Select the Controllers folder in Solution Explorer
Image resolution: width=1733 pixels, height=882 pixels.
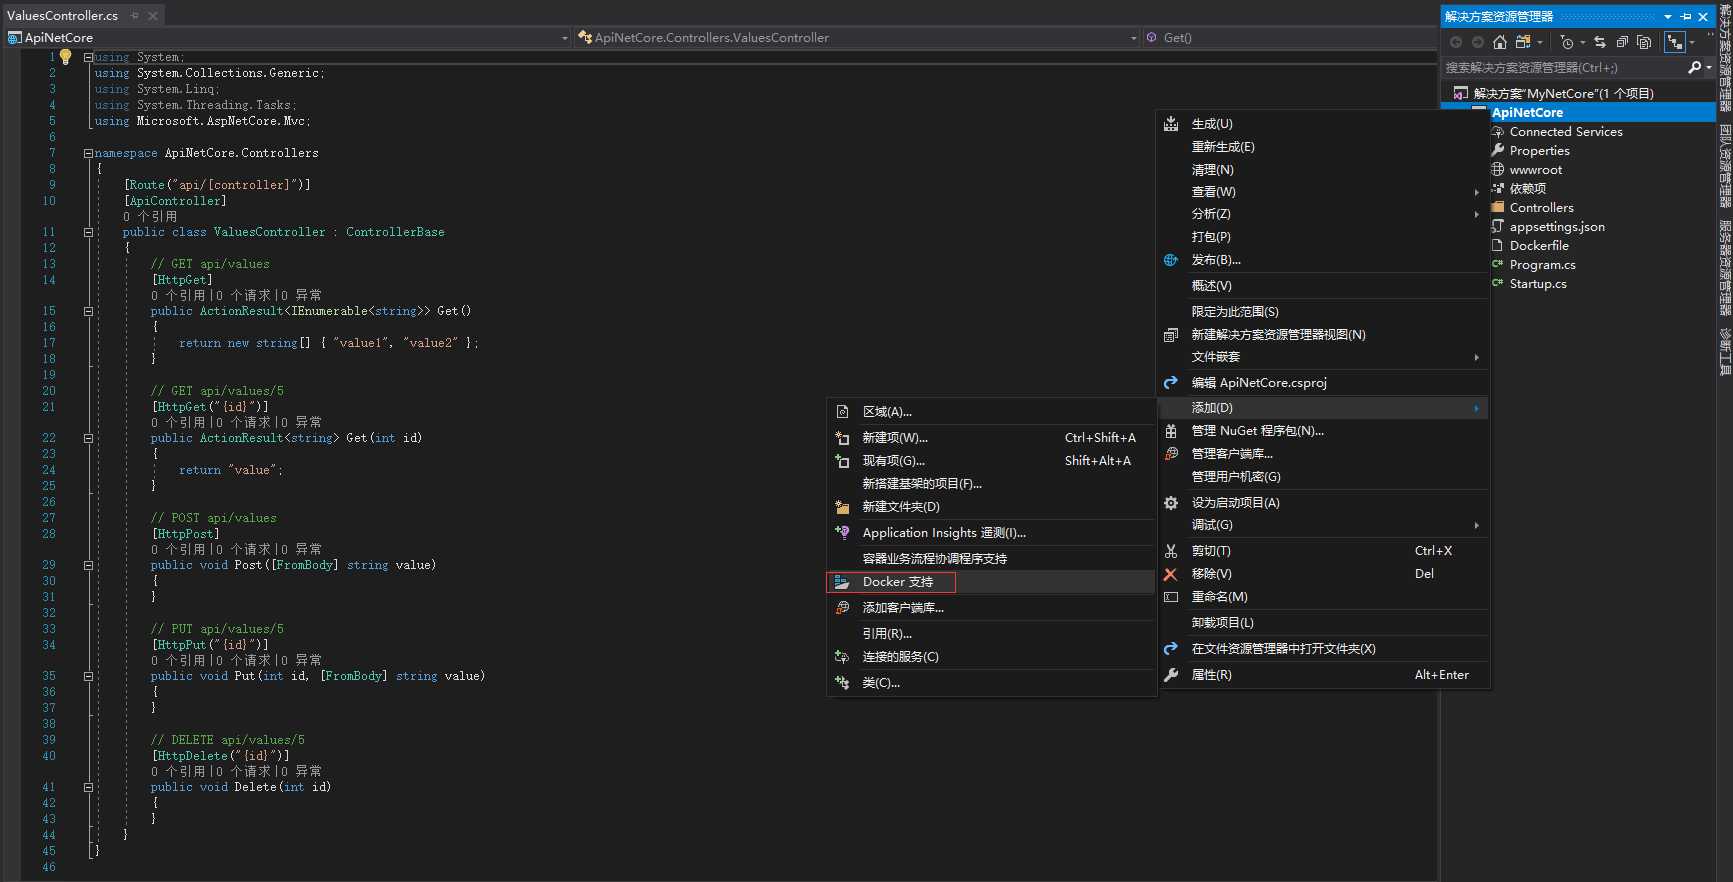[1541, 208]
